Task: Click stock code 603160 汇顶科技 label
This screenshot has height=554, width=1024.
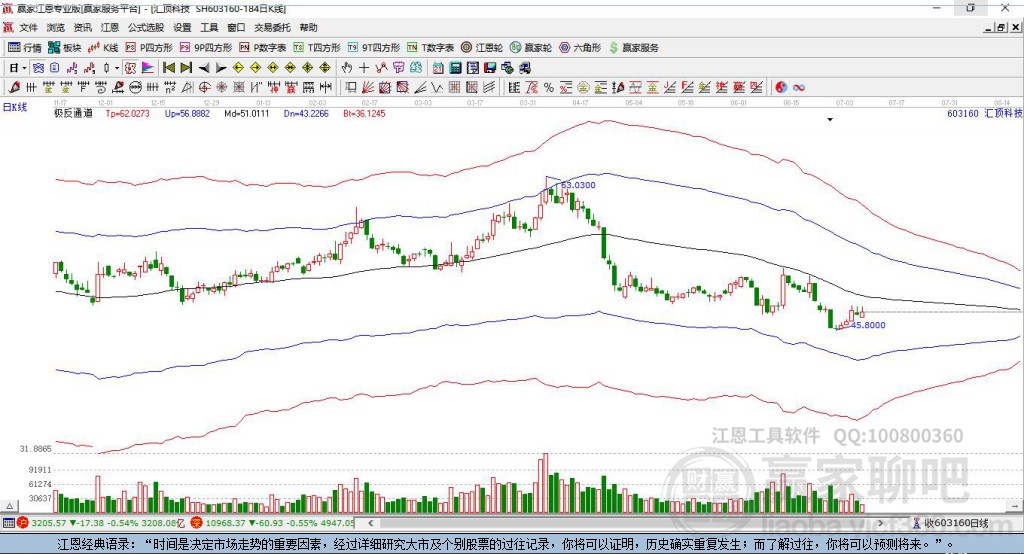Action: pos(985,113)
